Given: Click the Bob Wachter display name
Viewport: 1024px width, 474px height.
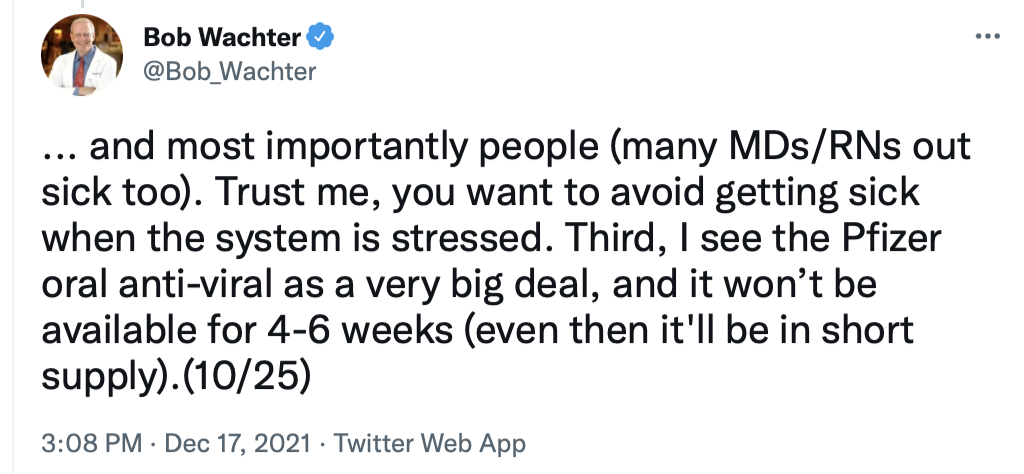Looking at the screenshot, I should pos(222,38).
